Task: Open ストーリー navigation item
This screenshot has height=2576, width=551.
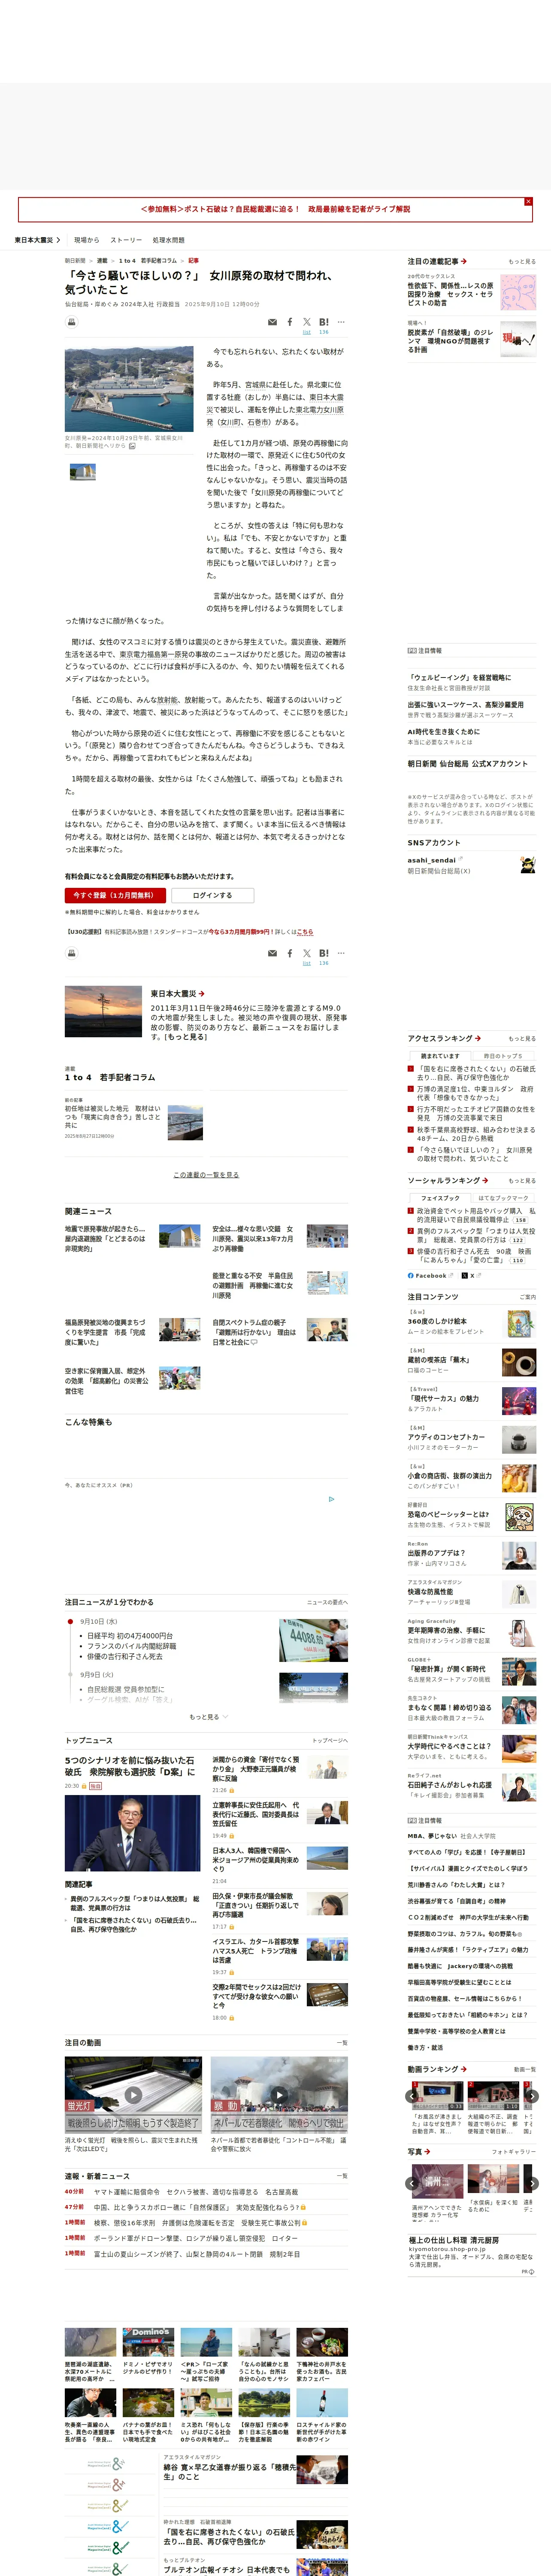Action: 126,240
